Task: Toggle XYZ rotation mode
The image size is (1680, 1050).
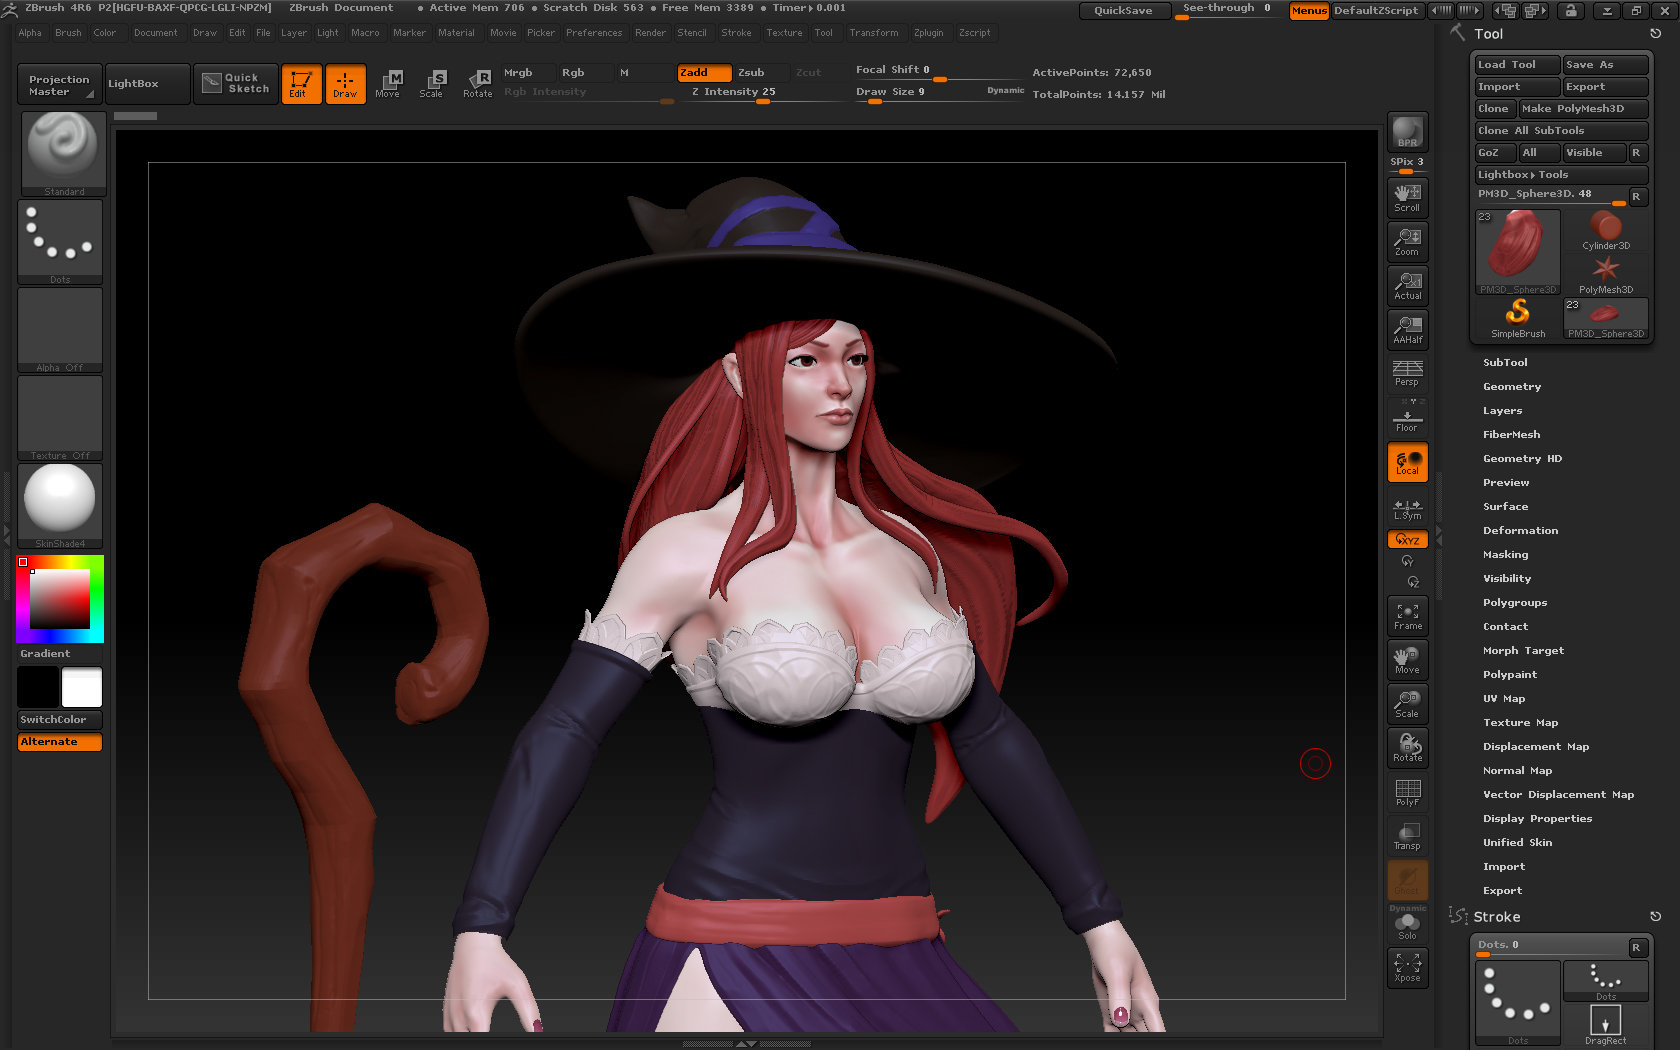Action: click(1407, 540)
